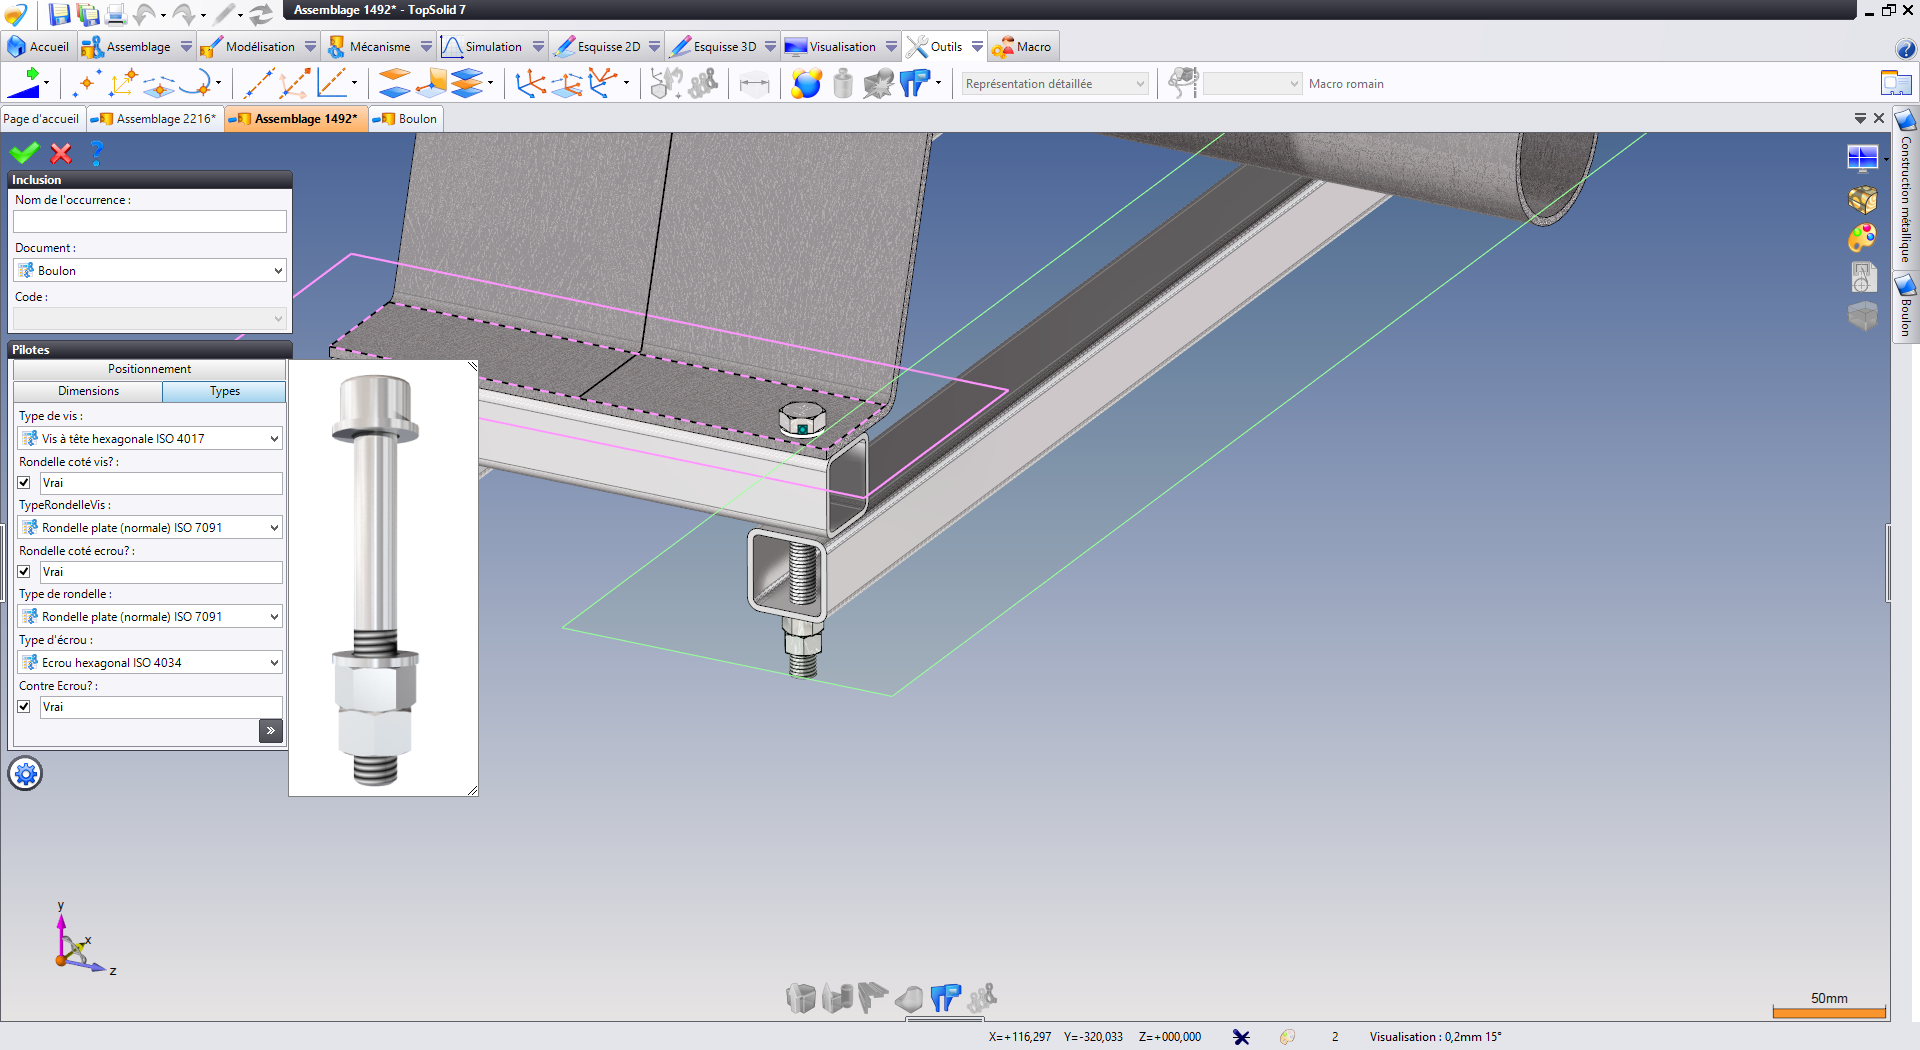The image size is (1920, 1050).
Task: Click the double-arrow expand button in Pilotes
Action: click(271, 731)
